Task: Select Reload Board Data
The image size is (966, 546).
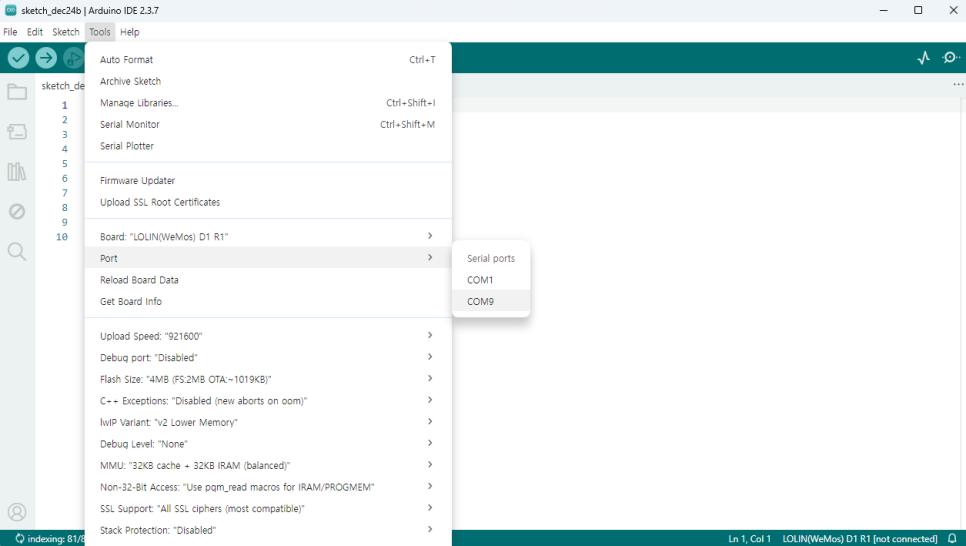Action: tap(268, 280)
